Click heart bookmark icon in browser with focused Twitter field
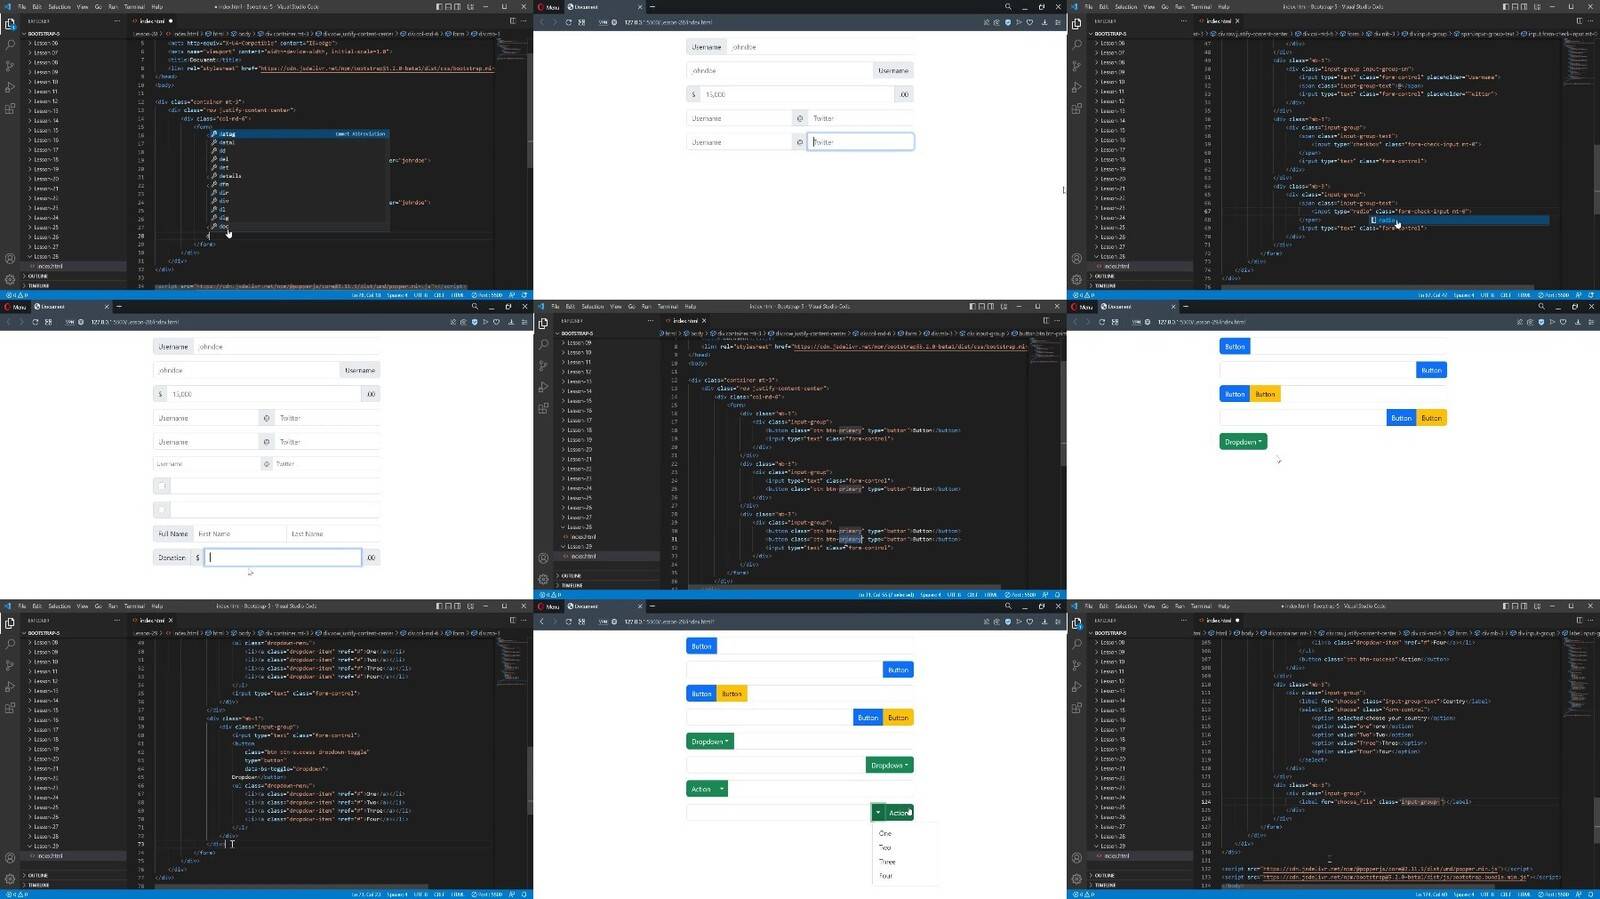Screen dimensions: 1600x899 [1030, 22]
